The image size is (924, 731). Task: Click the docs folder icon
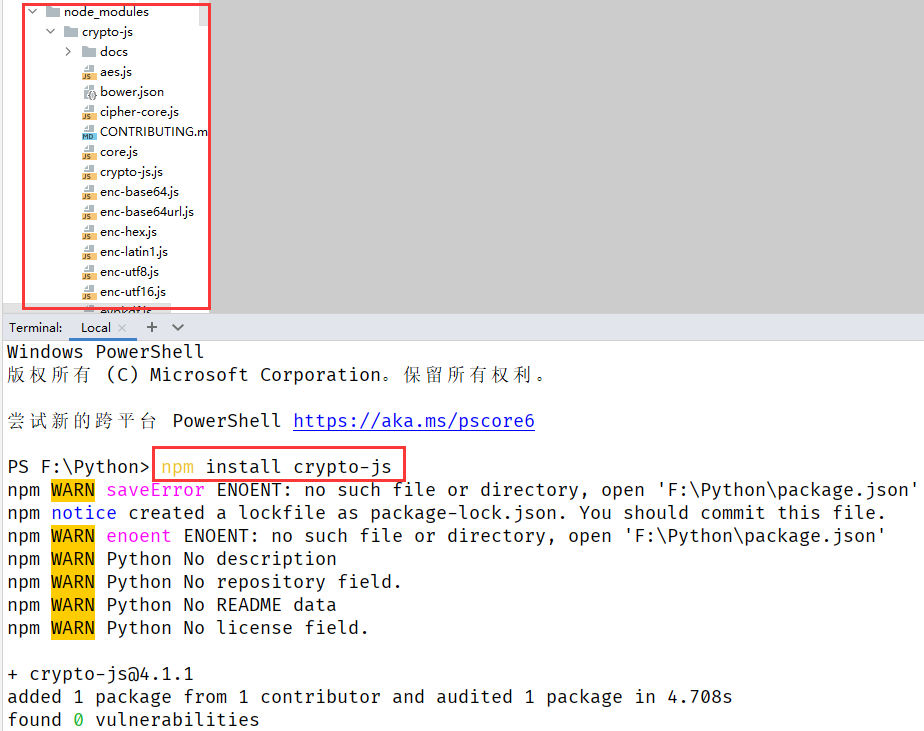point(89,52)
